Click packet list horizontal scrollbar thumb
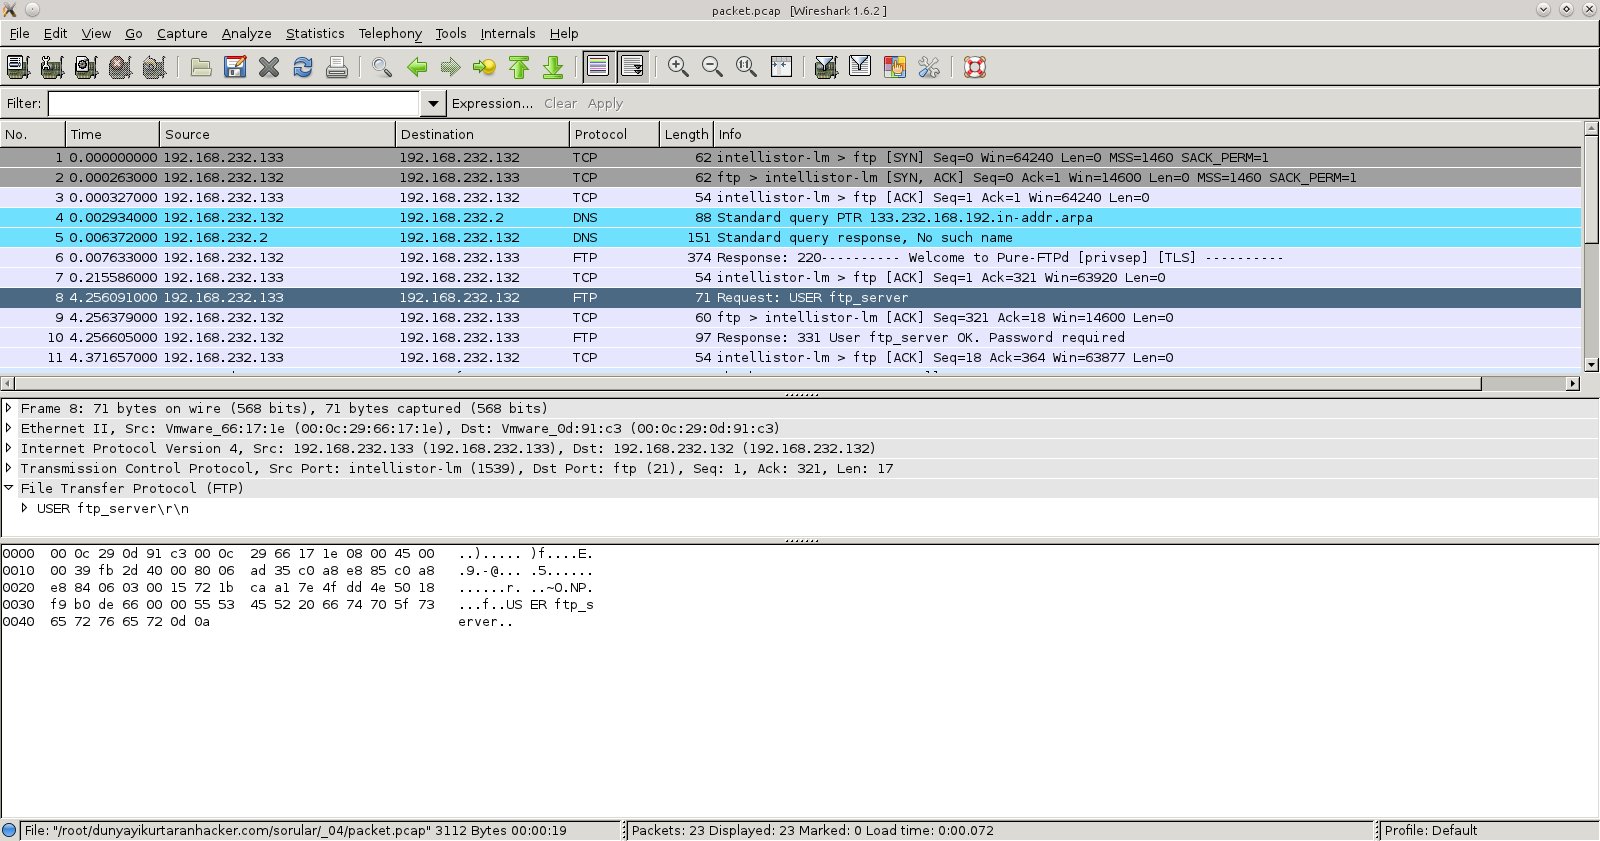 click(x=748, y=383)
